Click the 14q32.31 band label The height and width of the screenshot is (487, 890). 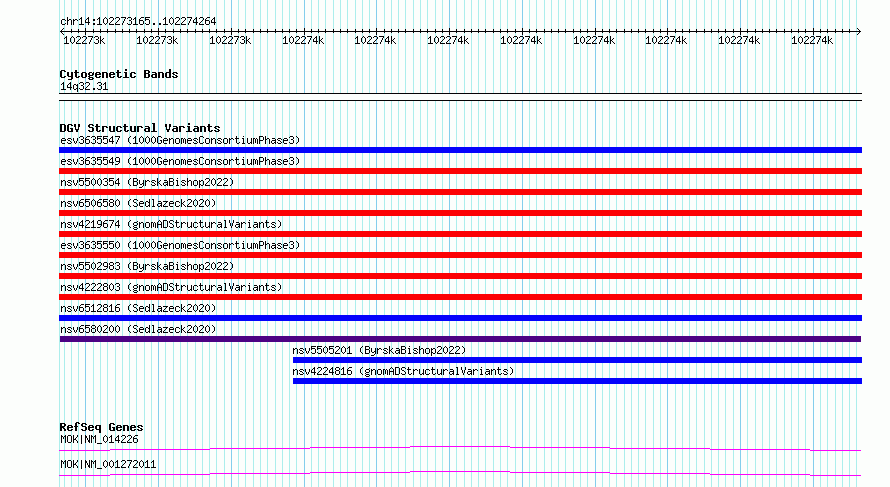coord(84,87)
